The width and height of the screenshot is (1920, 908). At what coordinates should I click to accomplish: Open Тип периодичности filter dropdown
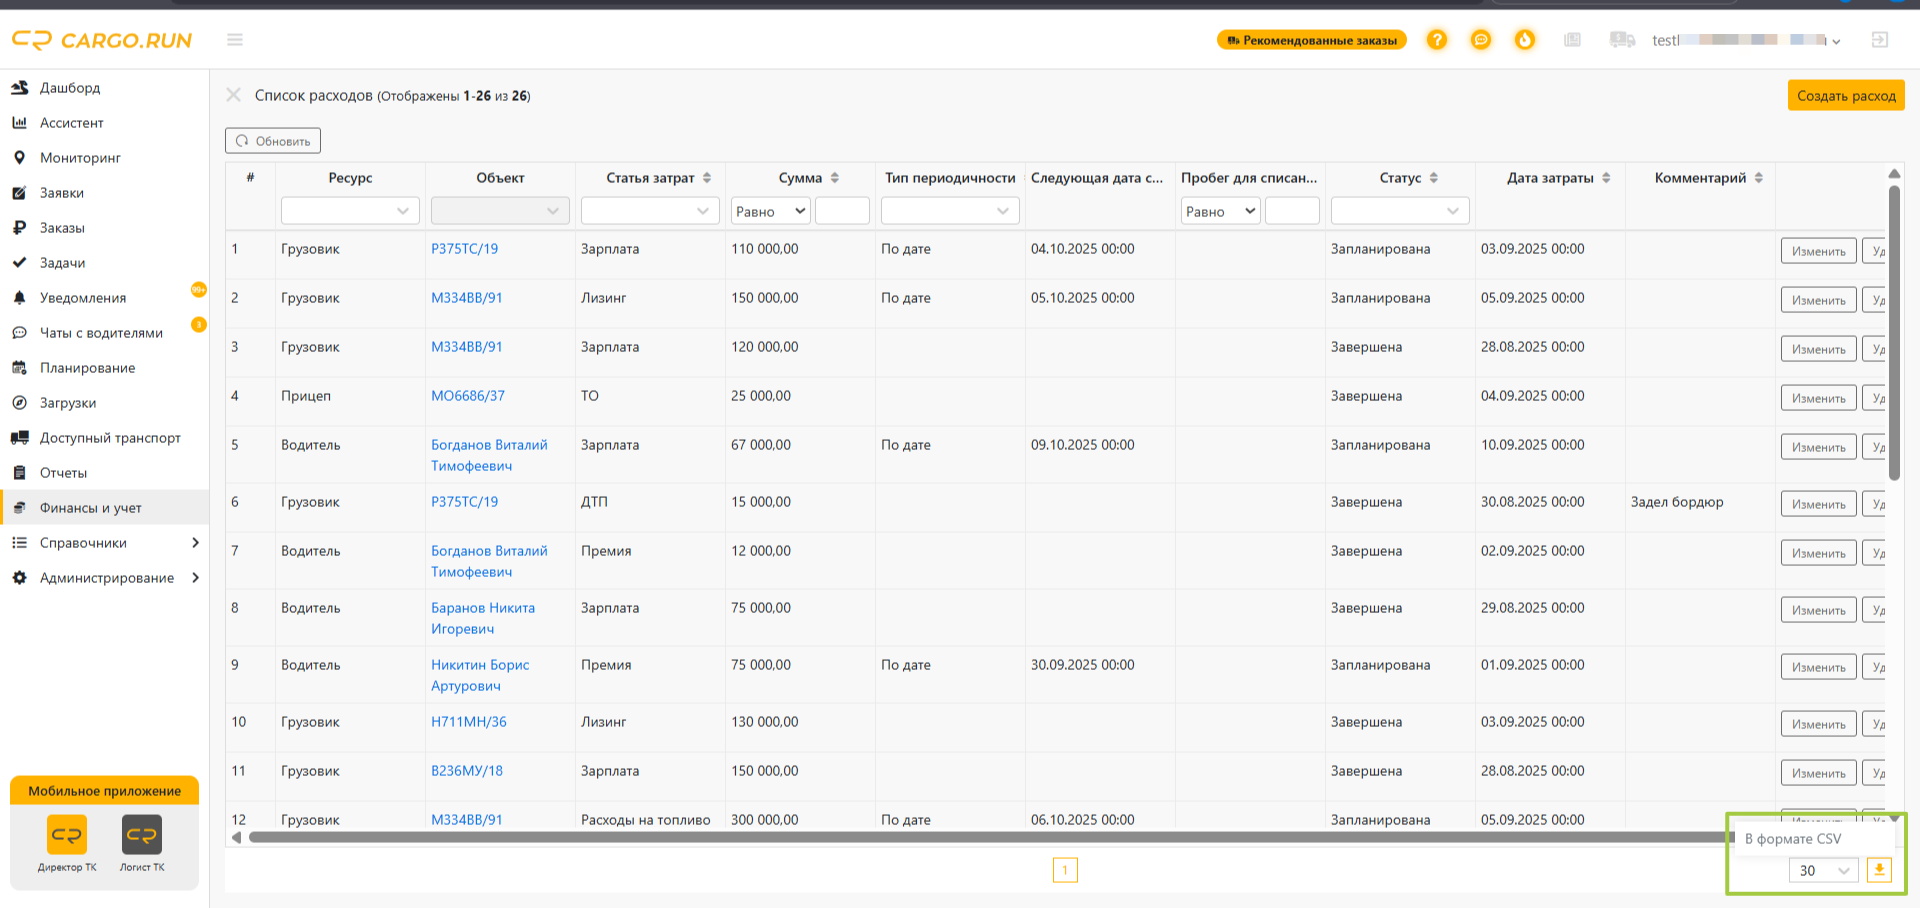(950, 211)
